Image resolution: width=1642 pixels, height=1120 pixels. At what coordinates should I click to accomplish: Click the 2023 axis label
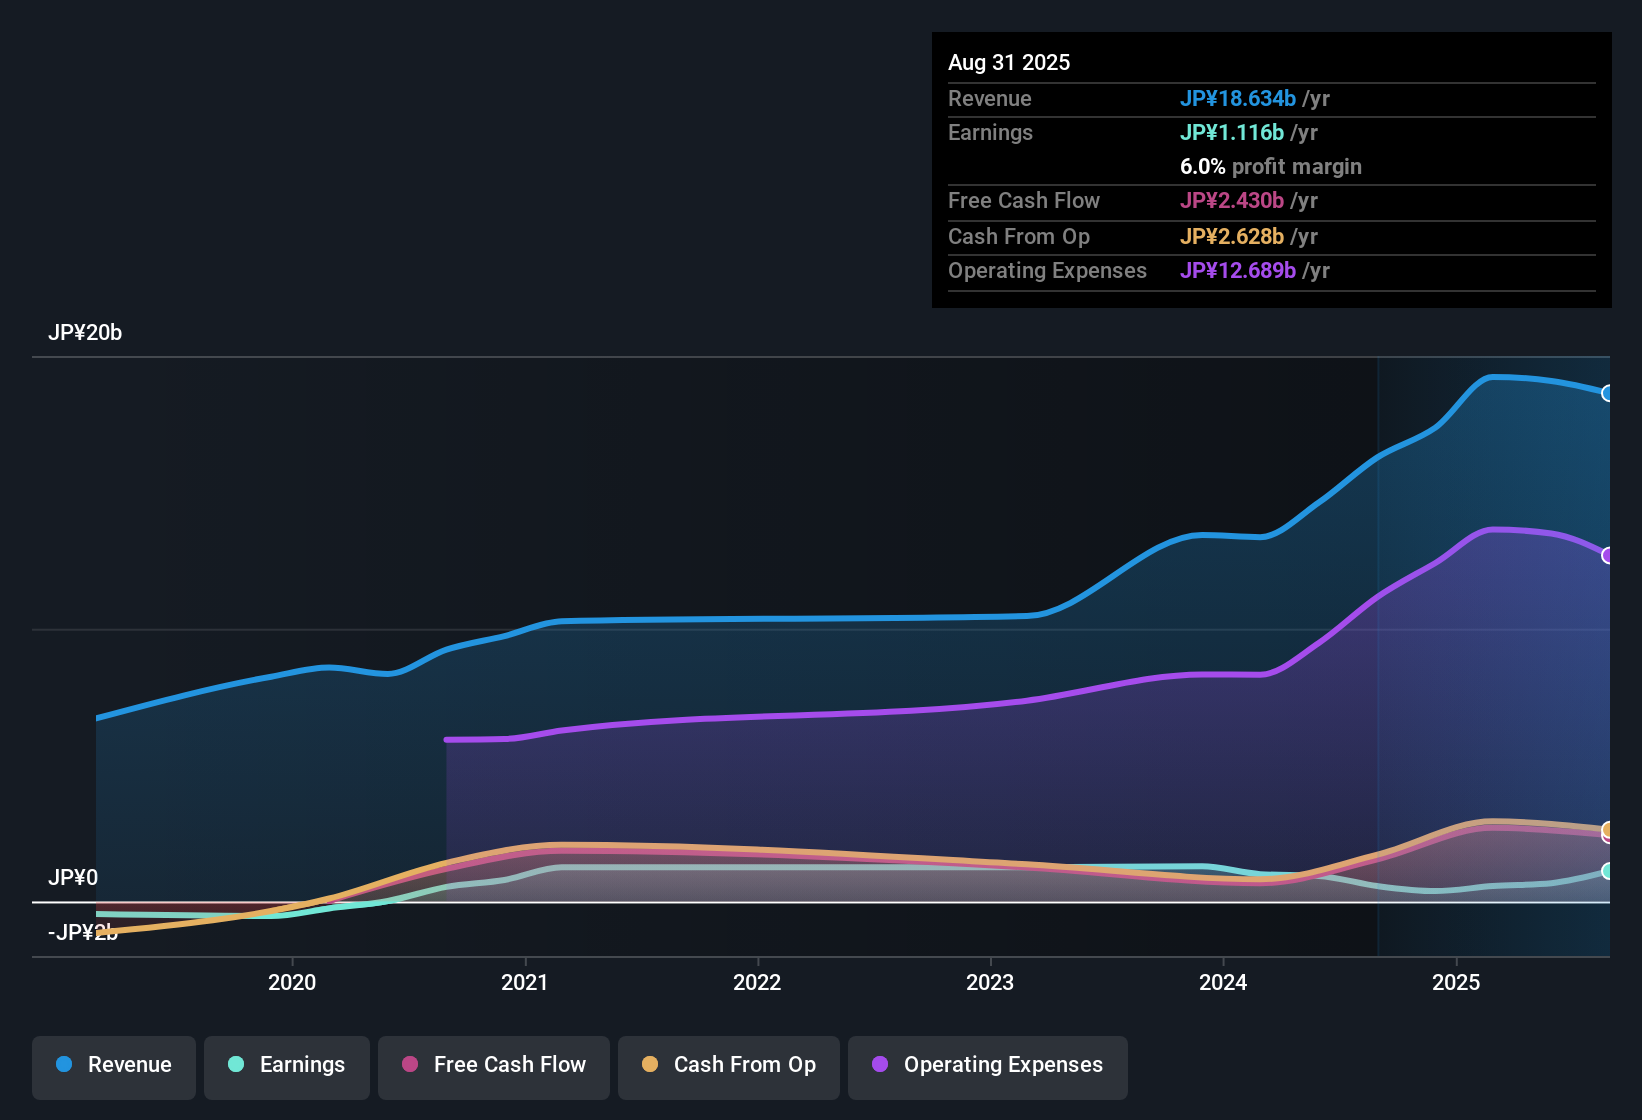coord(989,983)
